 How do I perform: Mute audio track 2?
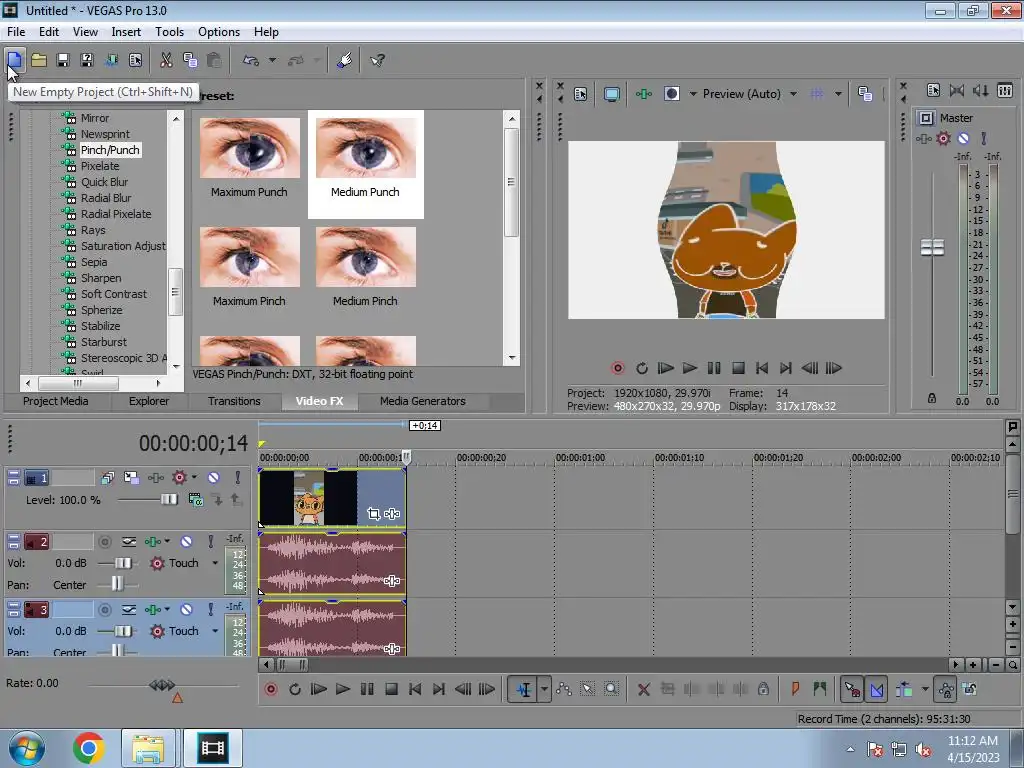(186, 541)
